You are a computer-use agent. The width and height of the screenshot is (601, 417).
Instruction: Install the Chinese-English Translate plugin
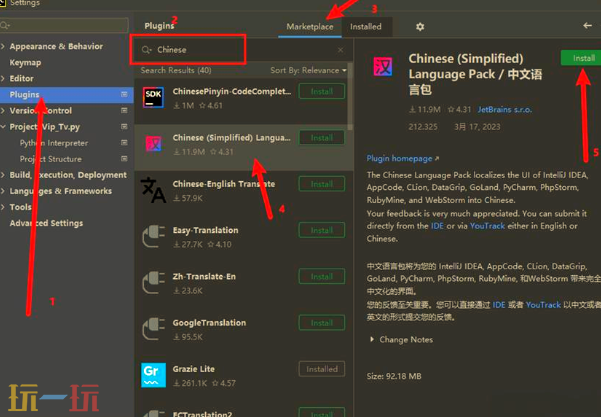click(322, 184)
